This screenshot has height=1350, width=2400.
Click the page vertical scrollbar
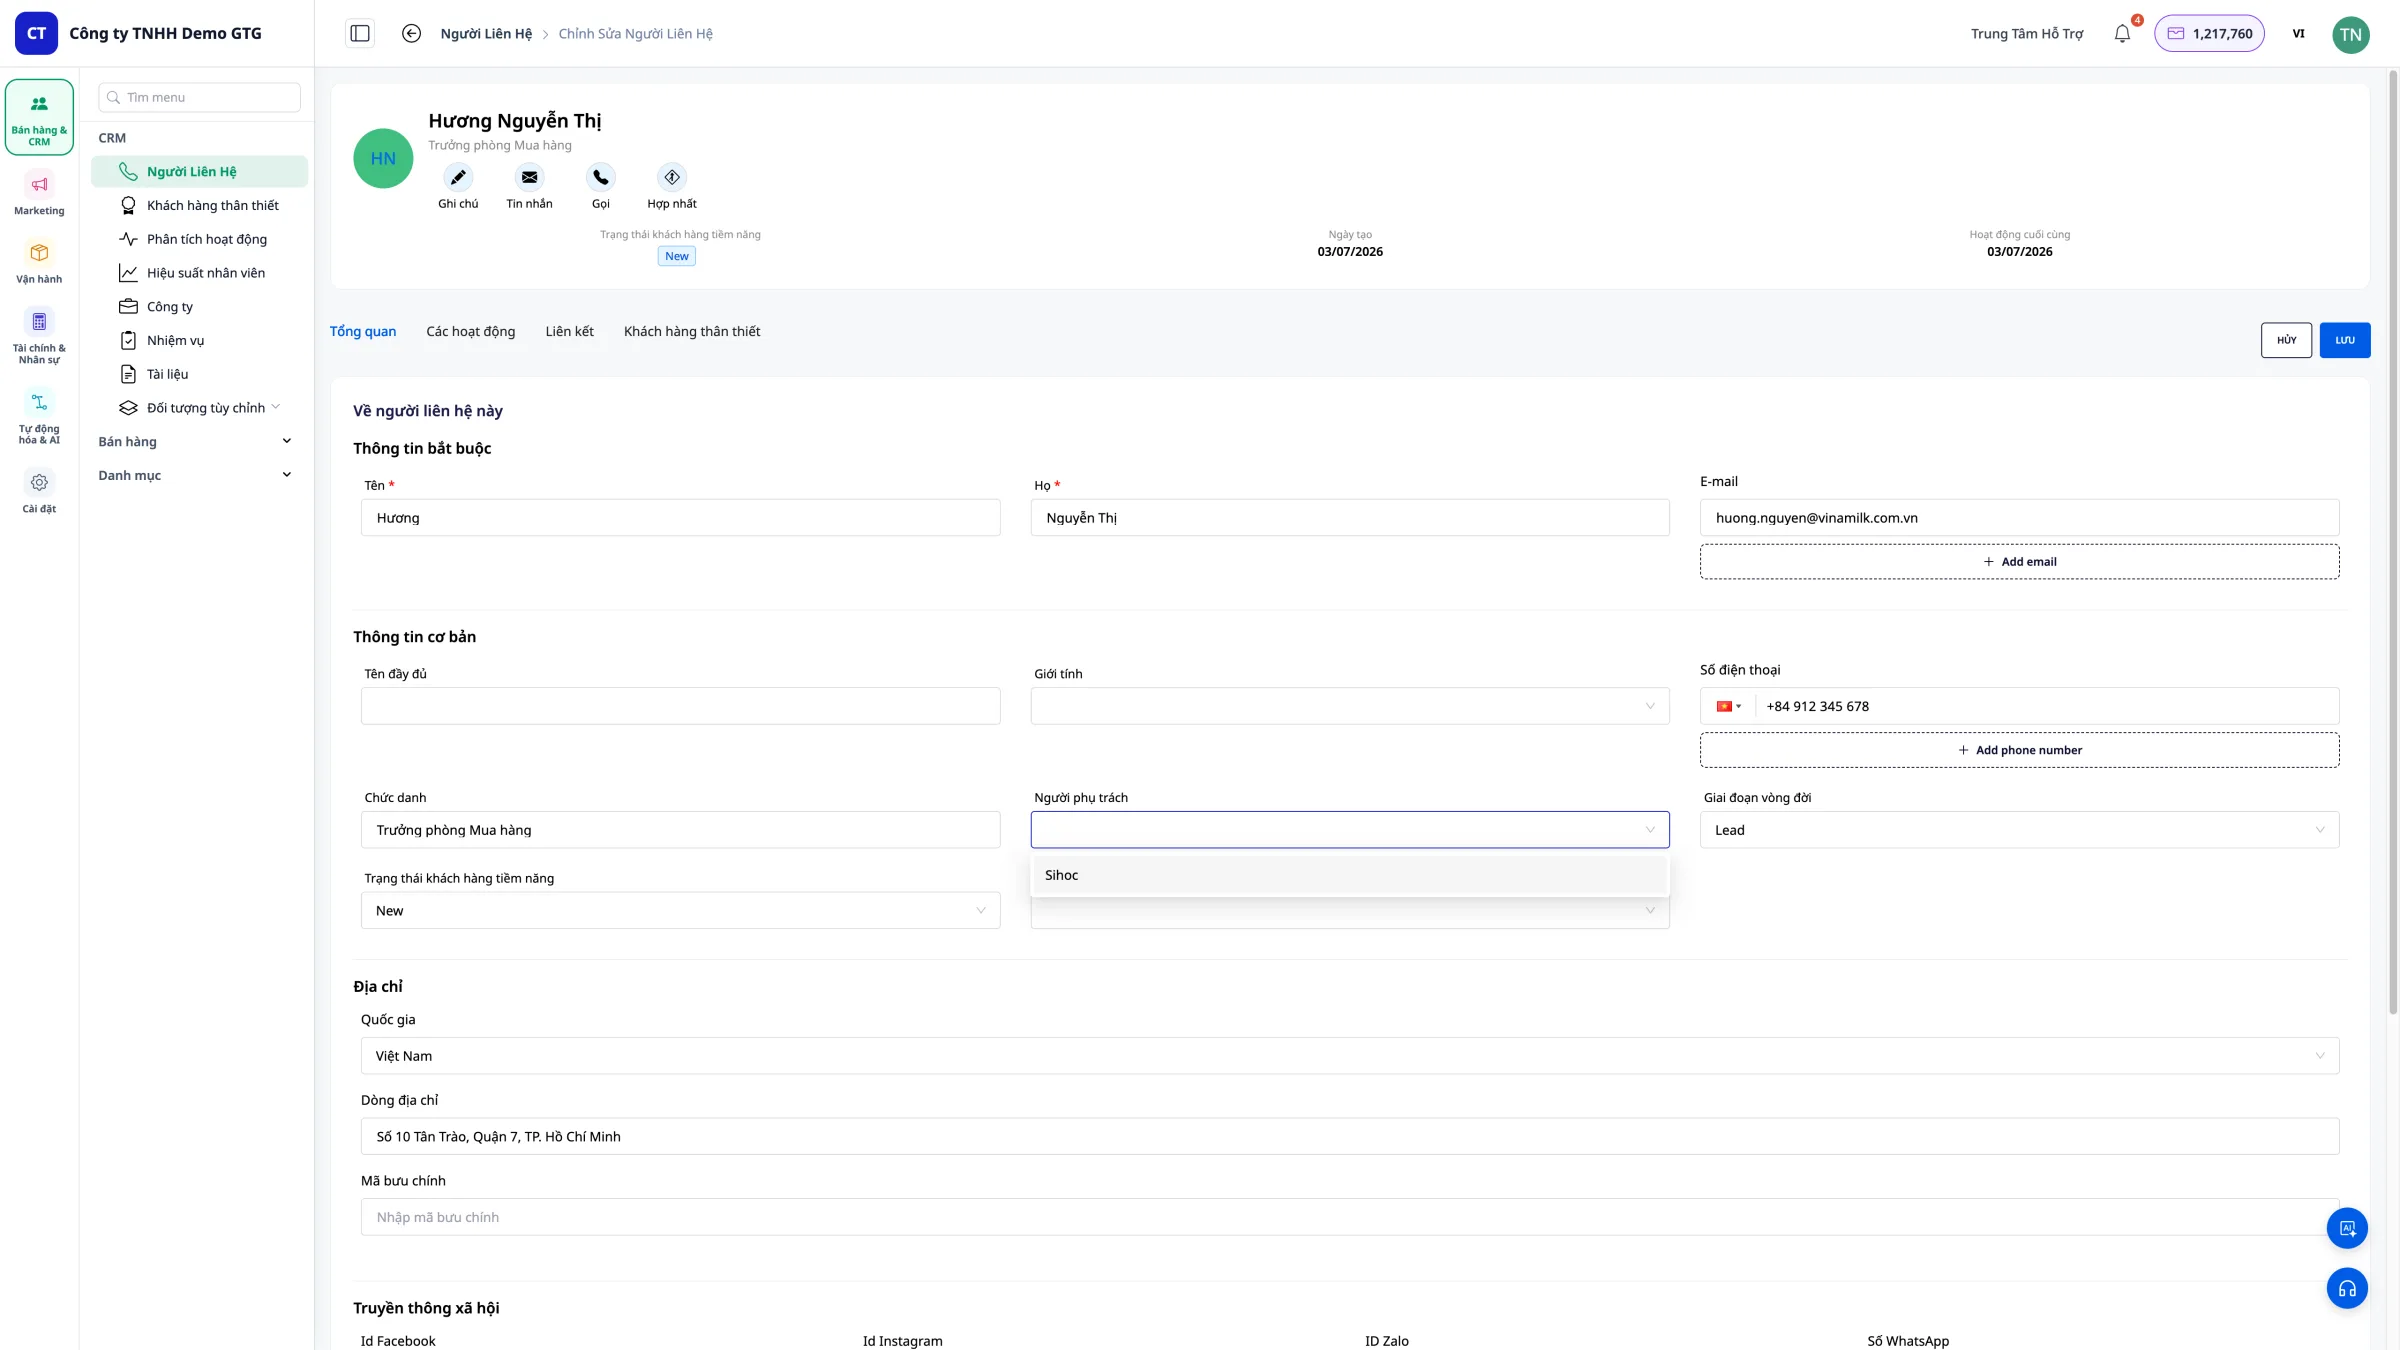pos(2393,540)
